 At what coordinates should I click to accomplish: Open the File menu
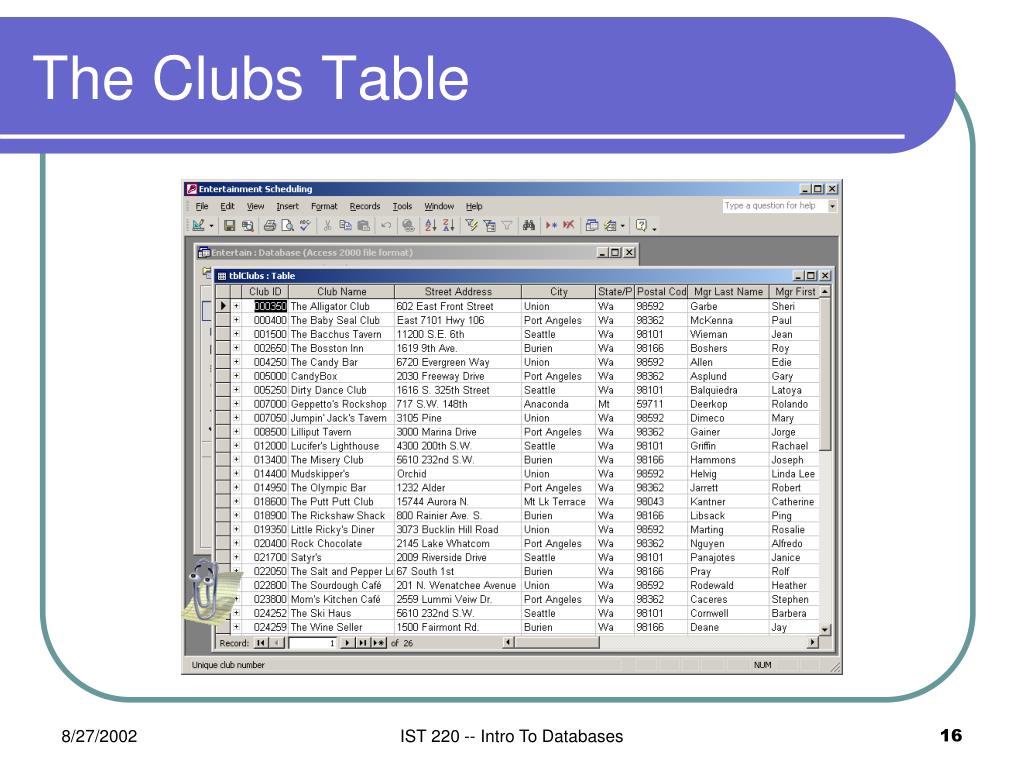click(x=202, y=206)
